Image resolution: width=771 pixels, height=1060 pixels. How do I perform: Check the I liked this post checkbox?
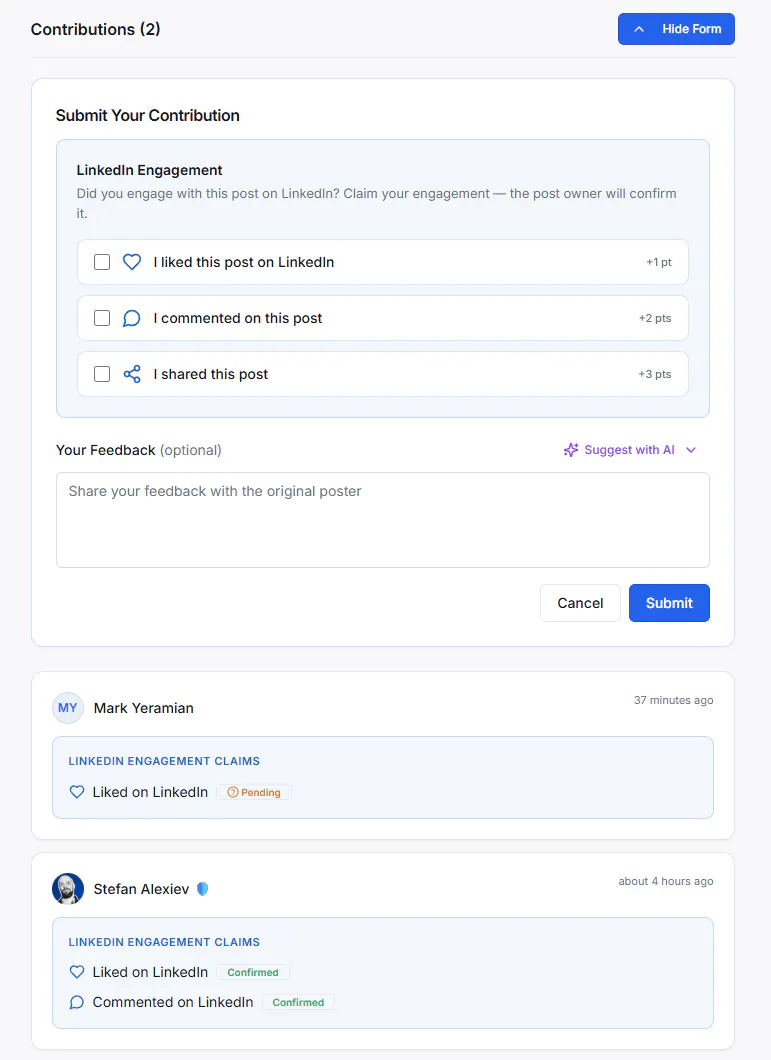pyautogui.click(x=102, y=262)
